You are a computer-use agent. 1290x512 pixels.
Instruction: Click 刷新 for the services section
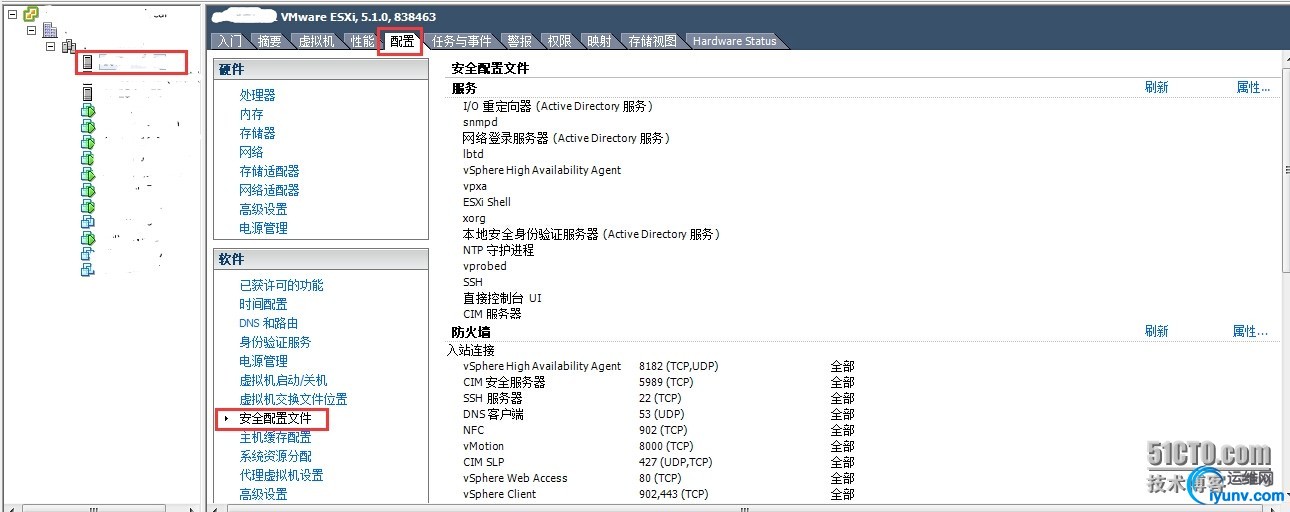[x=1156, y=87]
